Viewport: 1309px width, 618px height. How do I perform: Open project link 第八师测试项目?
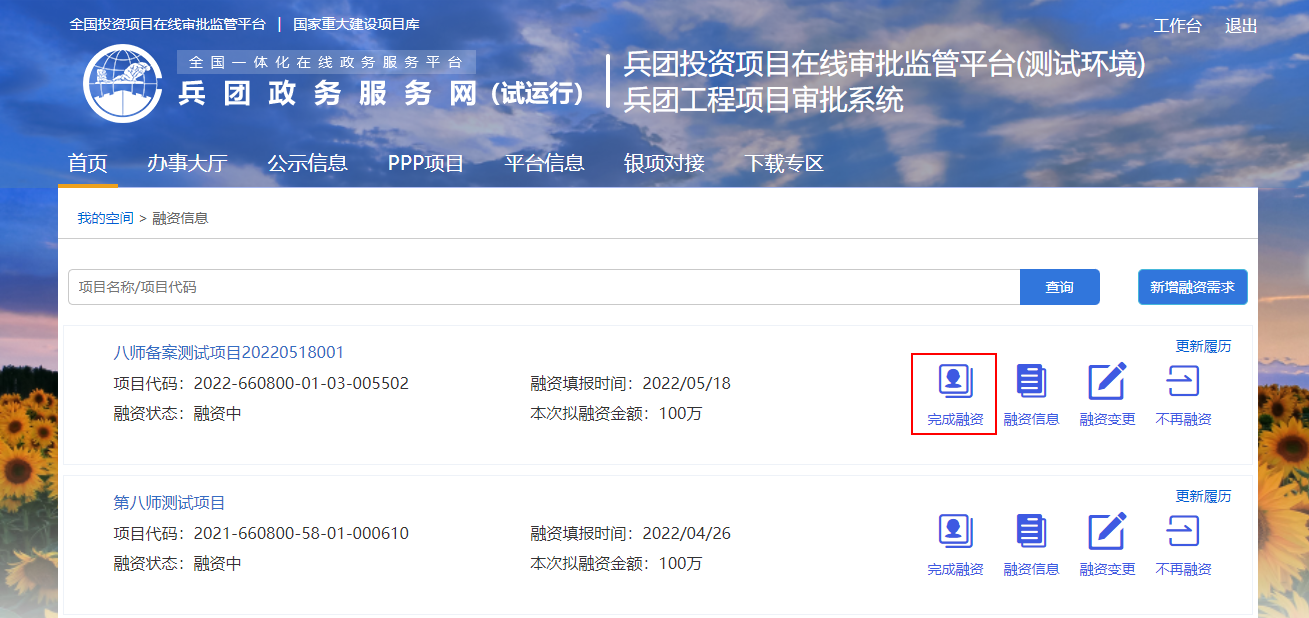pyautogui.click(x=170, y=503)
